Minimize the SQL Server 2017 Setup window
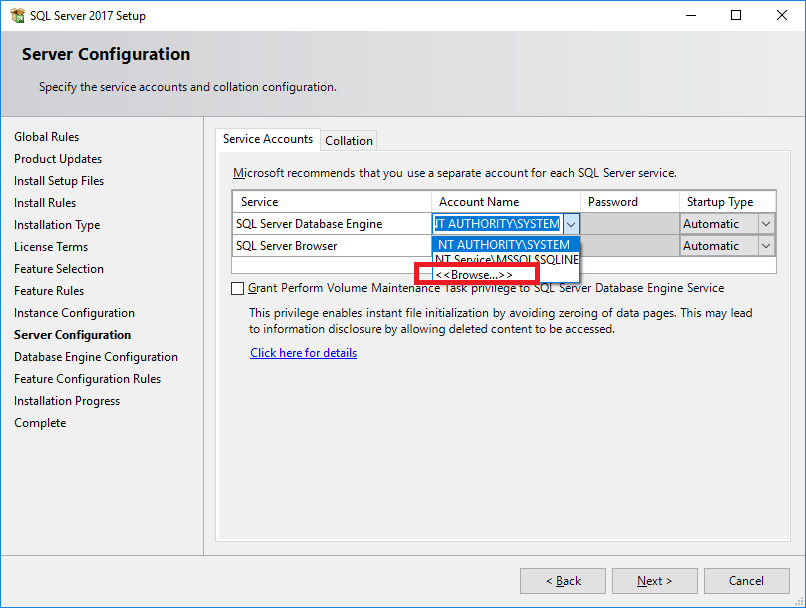806x608 pixels. tap(691, 15)
